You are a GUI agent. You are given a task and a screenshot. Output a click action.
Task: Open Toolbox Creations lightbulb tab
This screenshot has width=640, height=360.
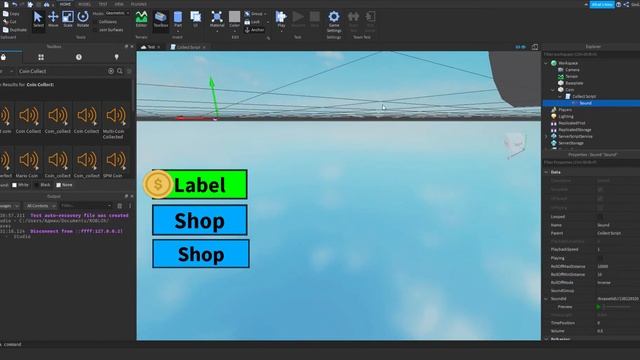coord(116,57)
